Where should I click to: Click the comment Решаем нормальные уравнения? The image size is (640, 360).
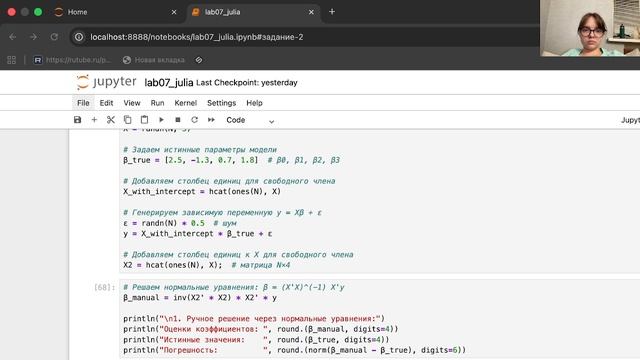(233, 287)
